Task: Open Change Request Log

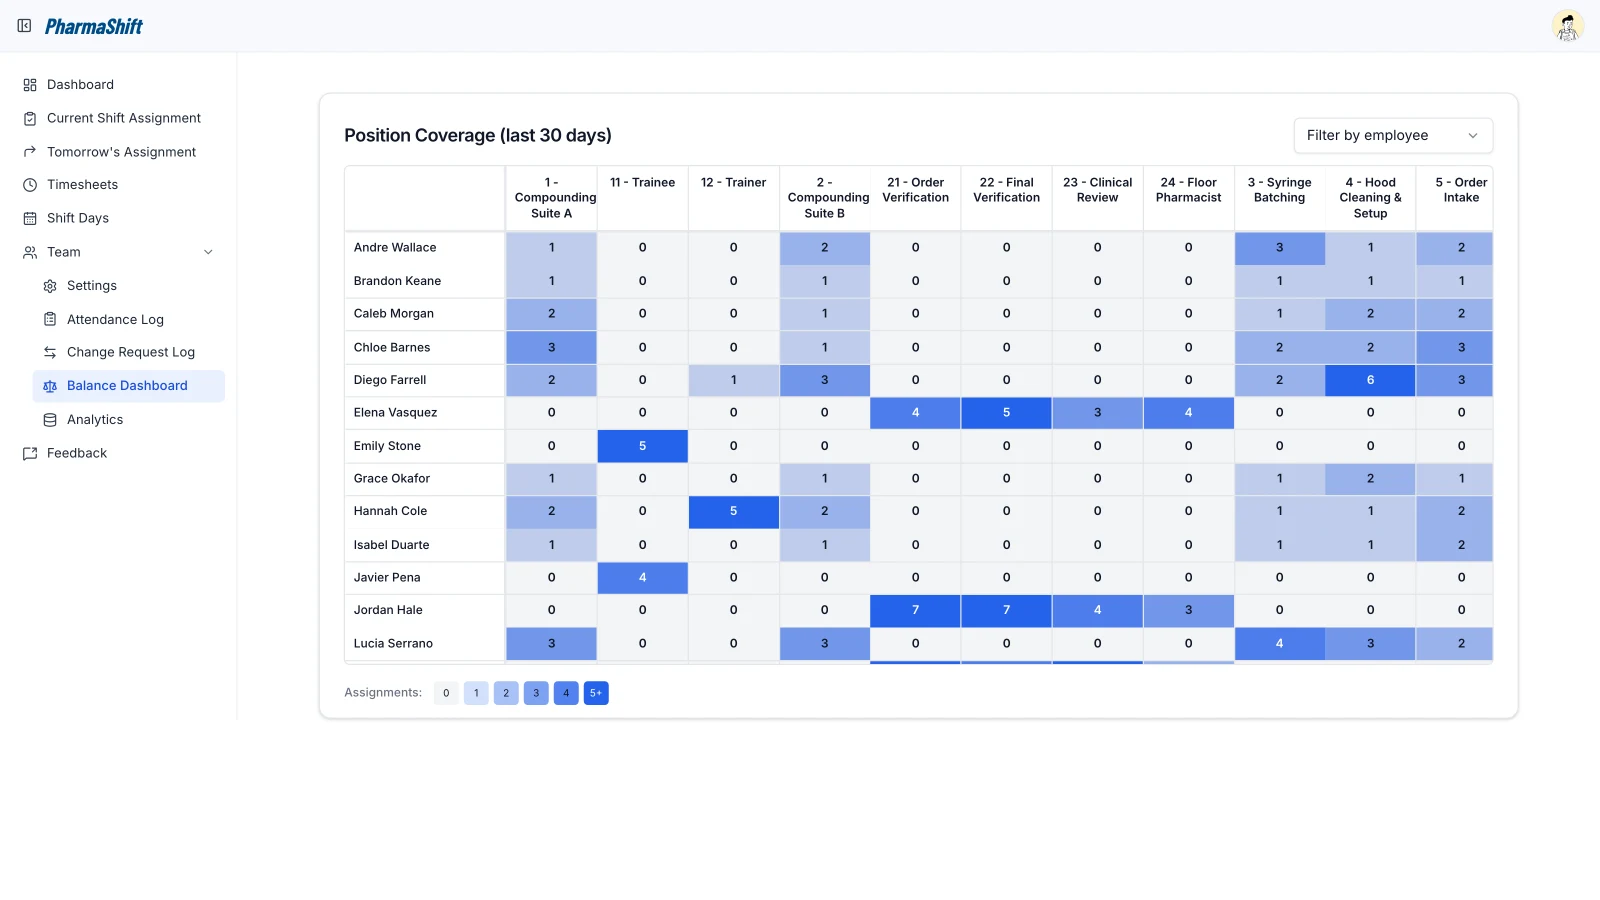Action: tap(131, 352)
